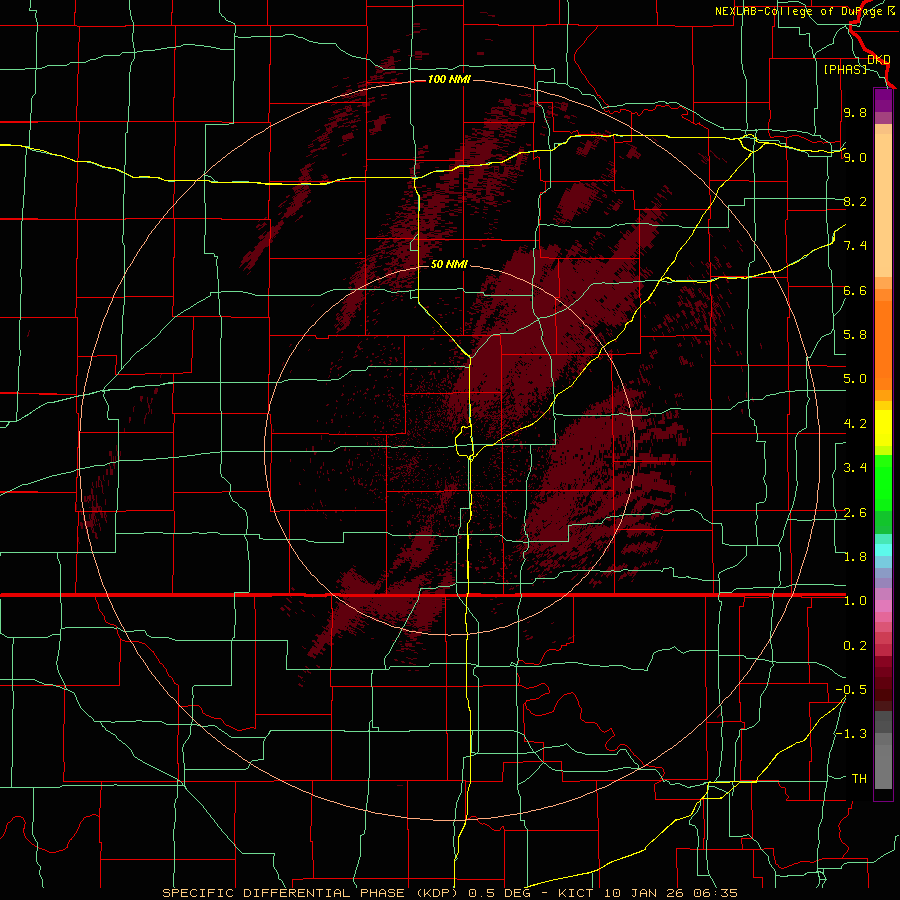Click the 8.2 value on the color scale
This screenshot has height=900, width=900.
[855, 201]
